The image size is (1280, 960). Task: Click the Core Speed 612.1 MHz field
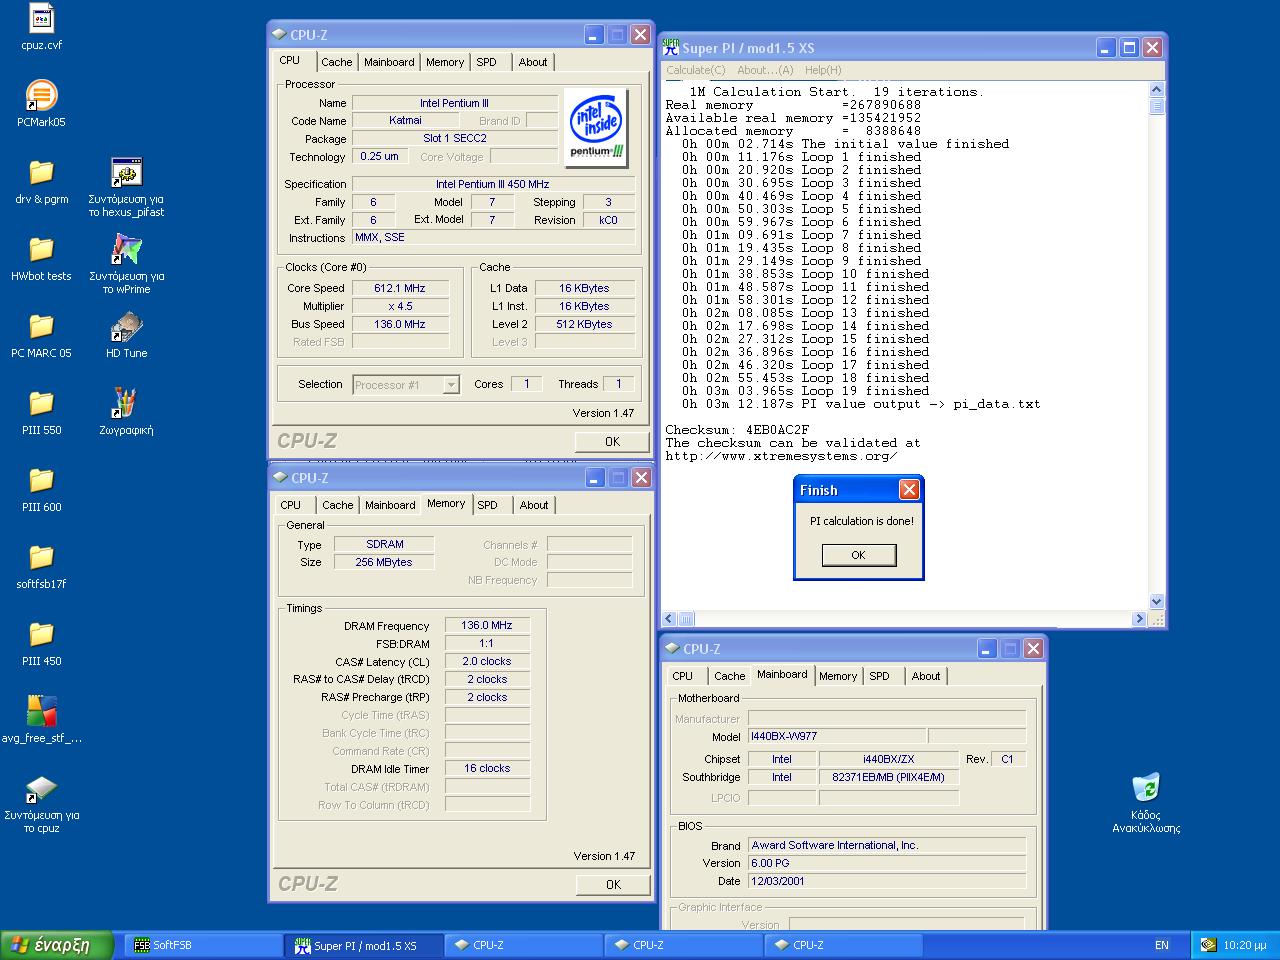[400, 288]
